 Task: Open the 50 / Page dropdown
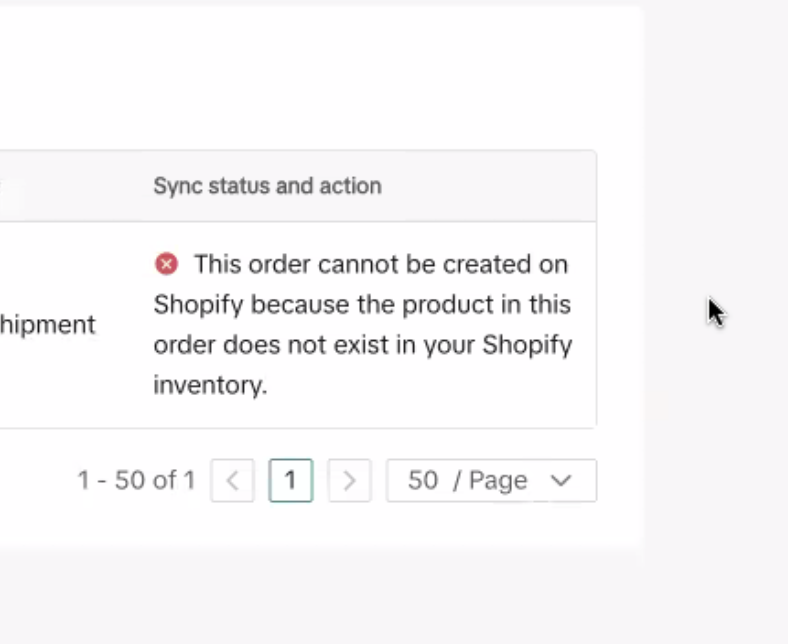pos(491,481)
